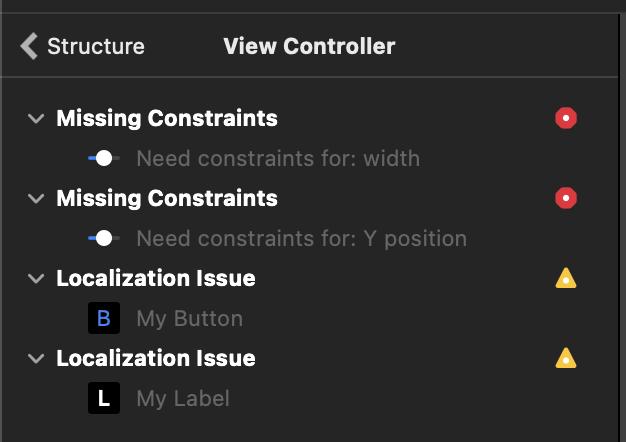Select 'Need constraints for: width' item

pos(277,158)
